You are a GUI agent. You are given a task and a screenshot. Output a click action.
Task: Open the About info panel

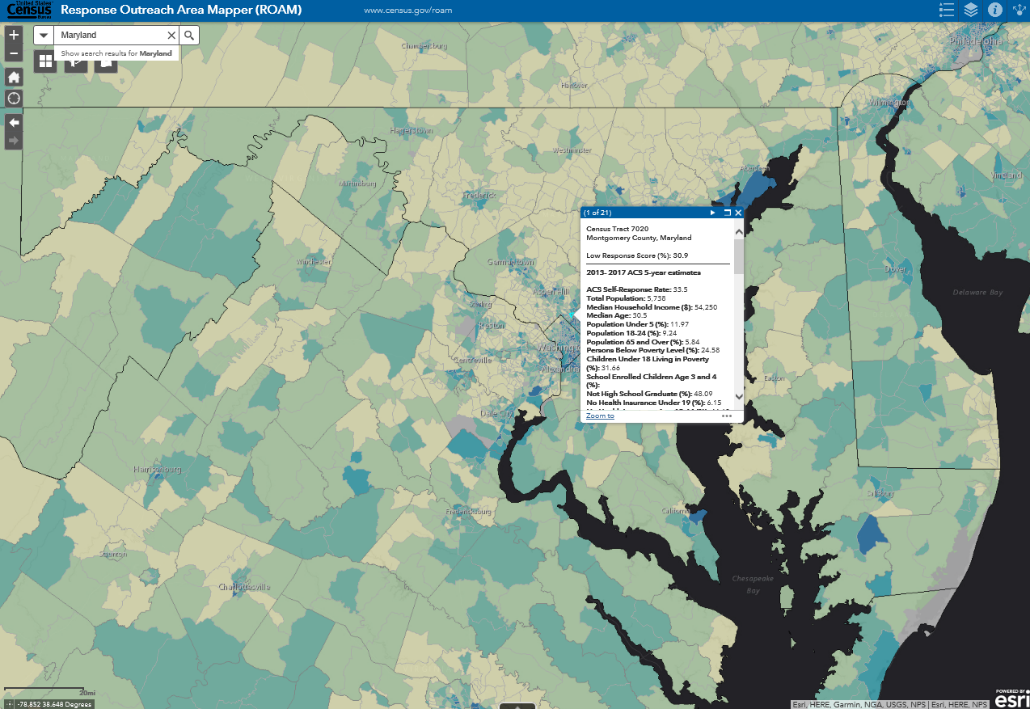tap(995, 10)
